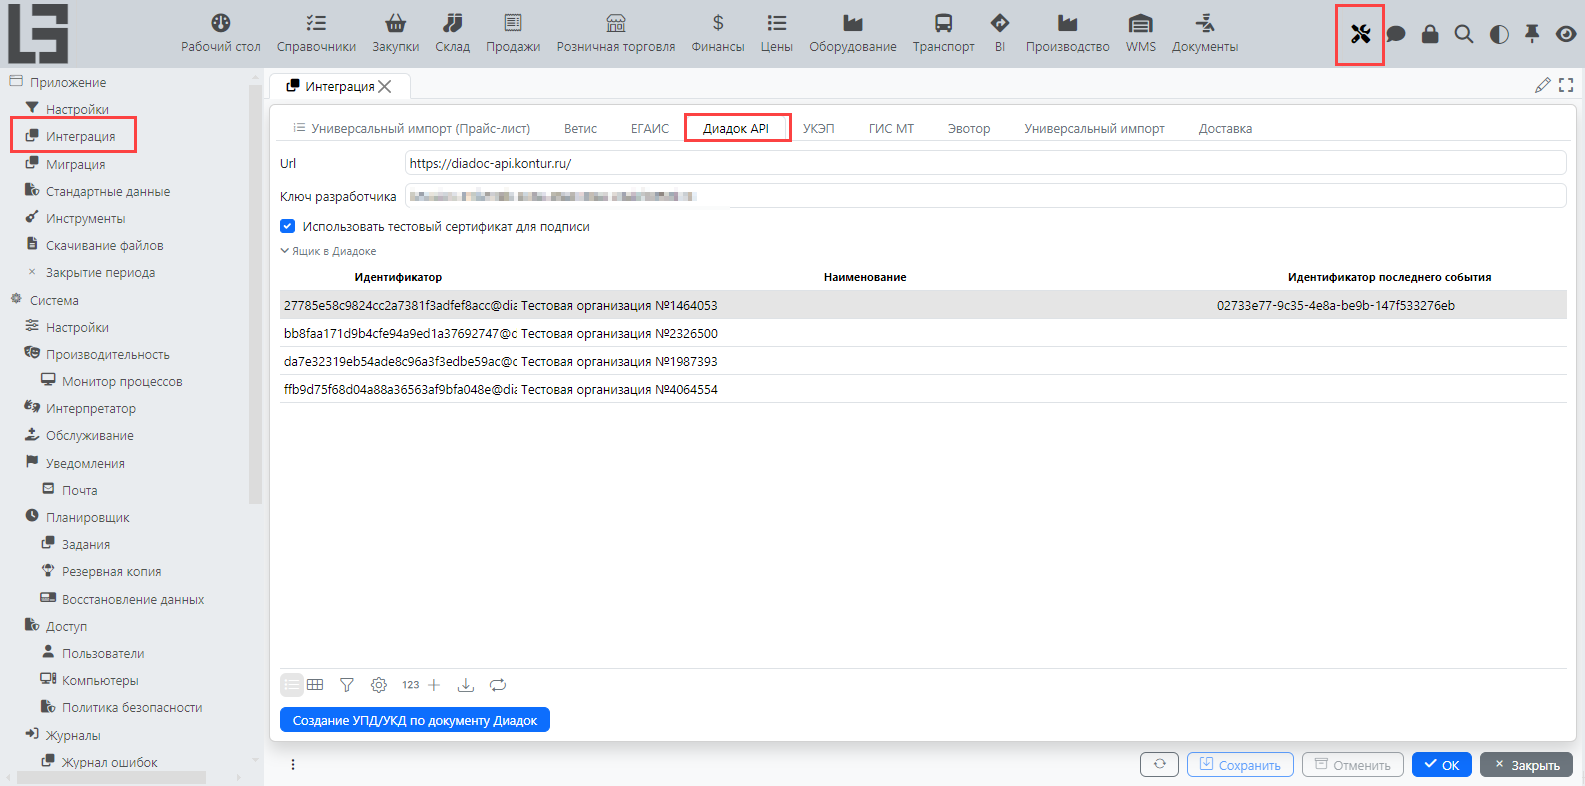Click "Создание УПД/УКД по документу Диадок" button
This screenshot has height=786, width=1585.
tap(415, 720)
